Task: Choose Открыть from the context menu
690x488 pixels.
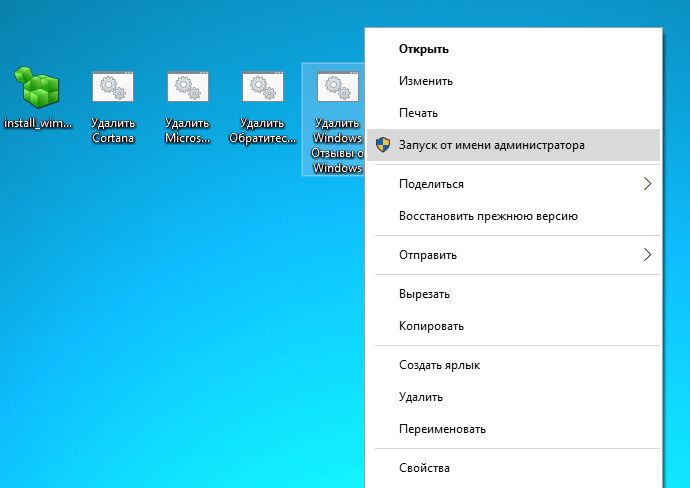Action: tap(423, 48)
